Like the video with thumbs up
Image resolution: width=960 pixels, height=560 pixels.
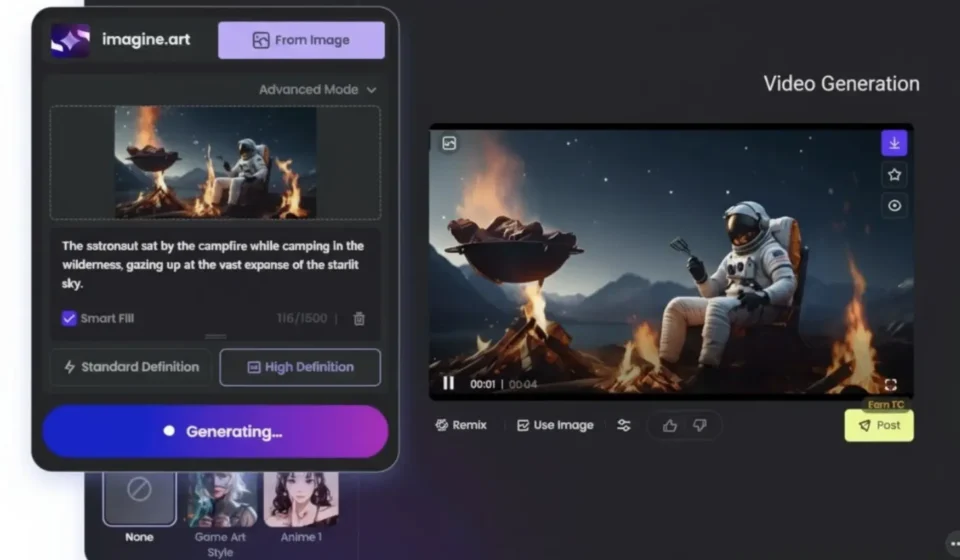click(670, 425)
